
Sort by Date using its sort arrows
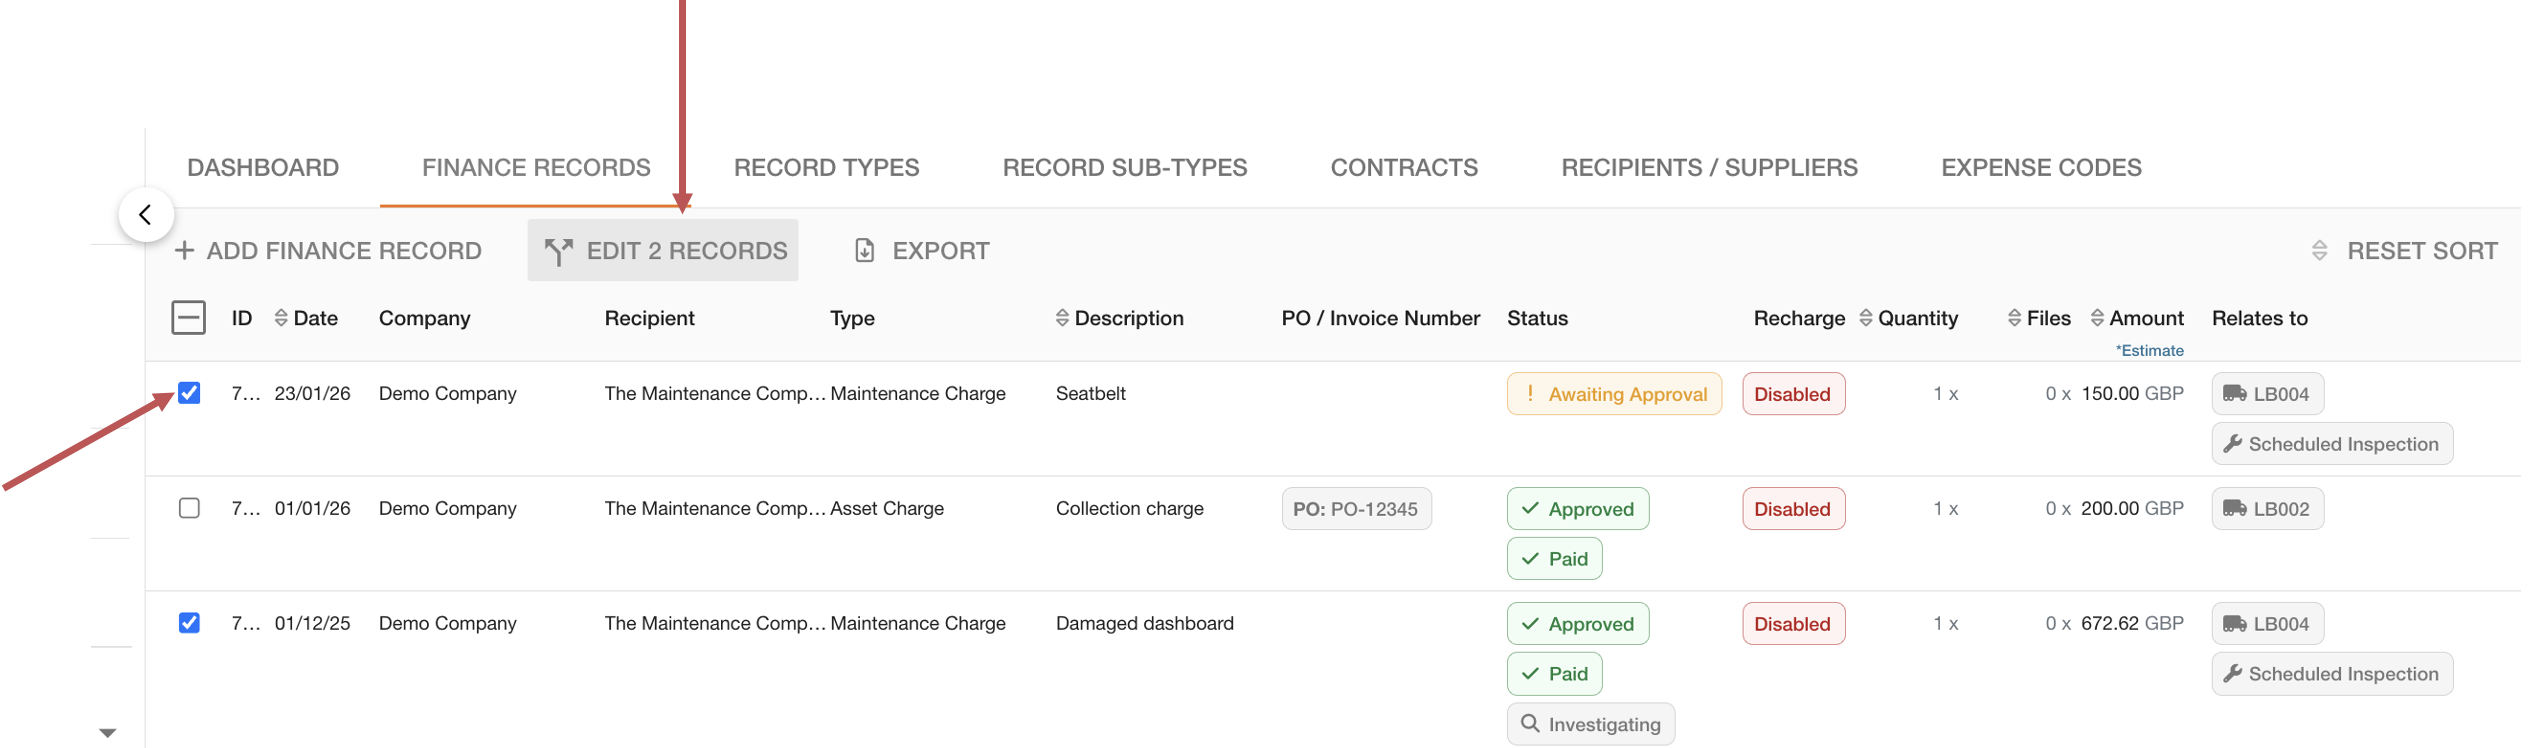click(281, 318)
